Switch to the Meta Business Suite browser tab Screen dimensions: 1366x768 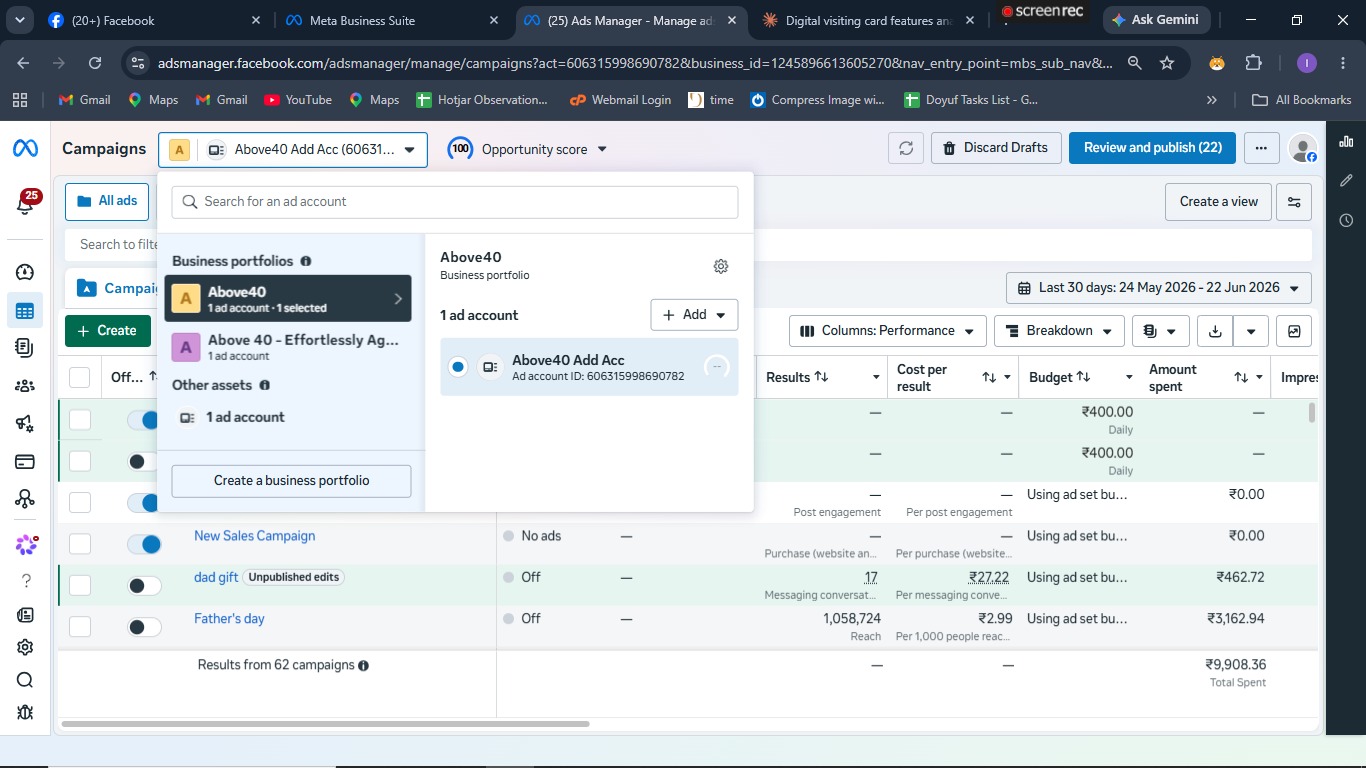coord(393,20)
